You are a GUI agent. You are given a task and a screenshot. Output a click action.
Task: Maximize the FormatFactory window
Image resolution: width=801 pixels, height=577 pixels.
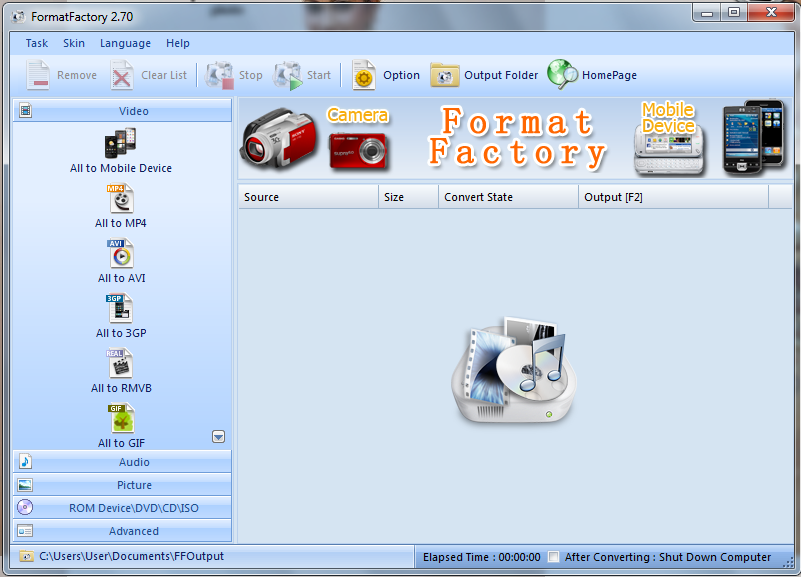734,12
